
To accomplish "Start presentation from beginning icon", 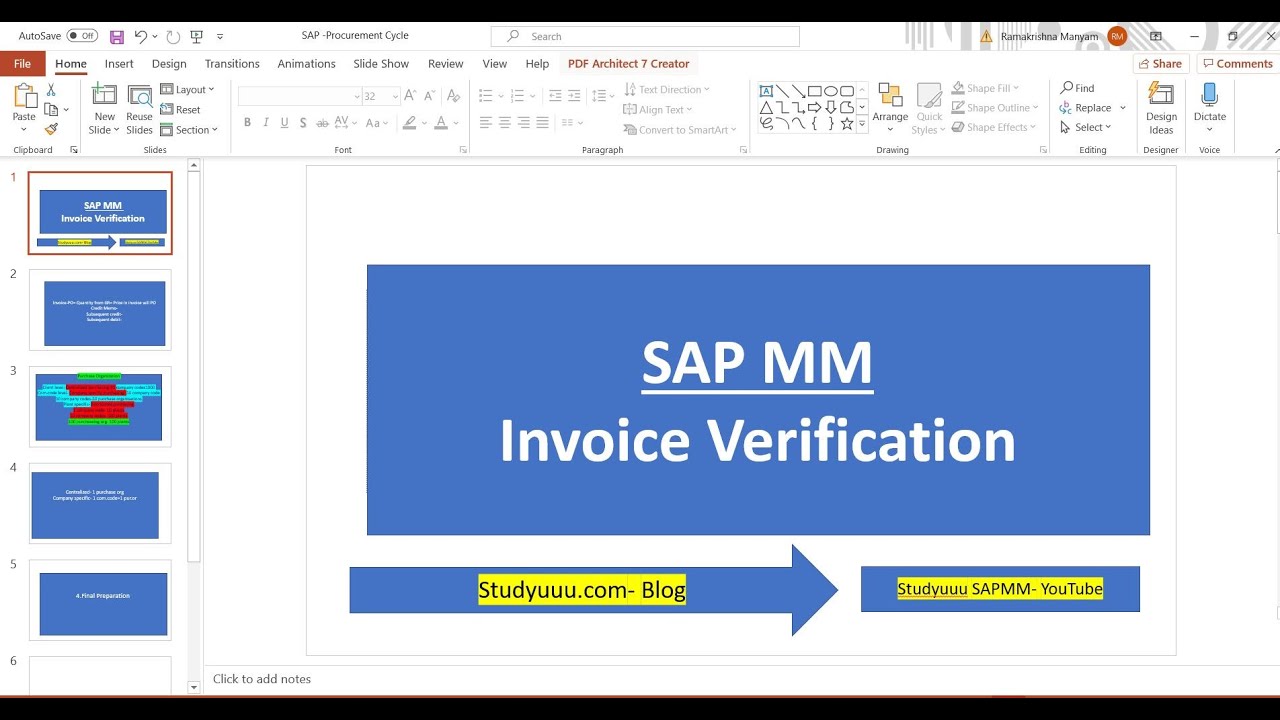I will click(x=197, y=36).
